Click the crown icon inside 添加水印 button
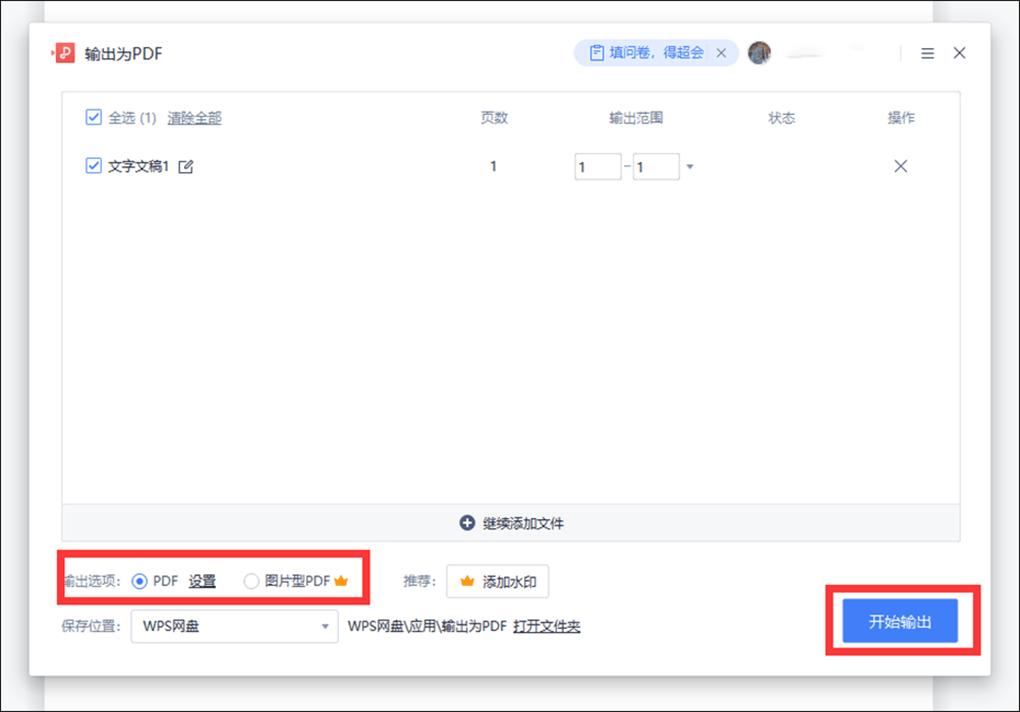Image resolution: width=1020 pixels, height=712 pixels. 466,581
